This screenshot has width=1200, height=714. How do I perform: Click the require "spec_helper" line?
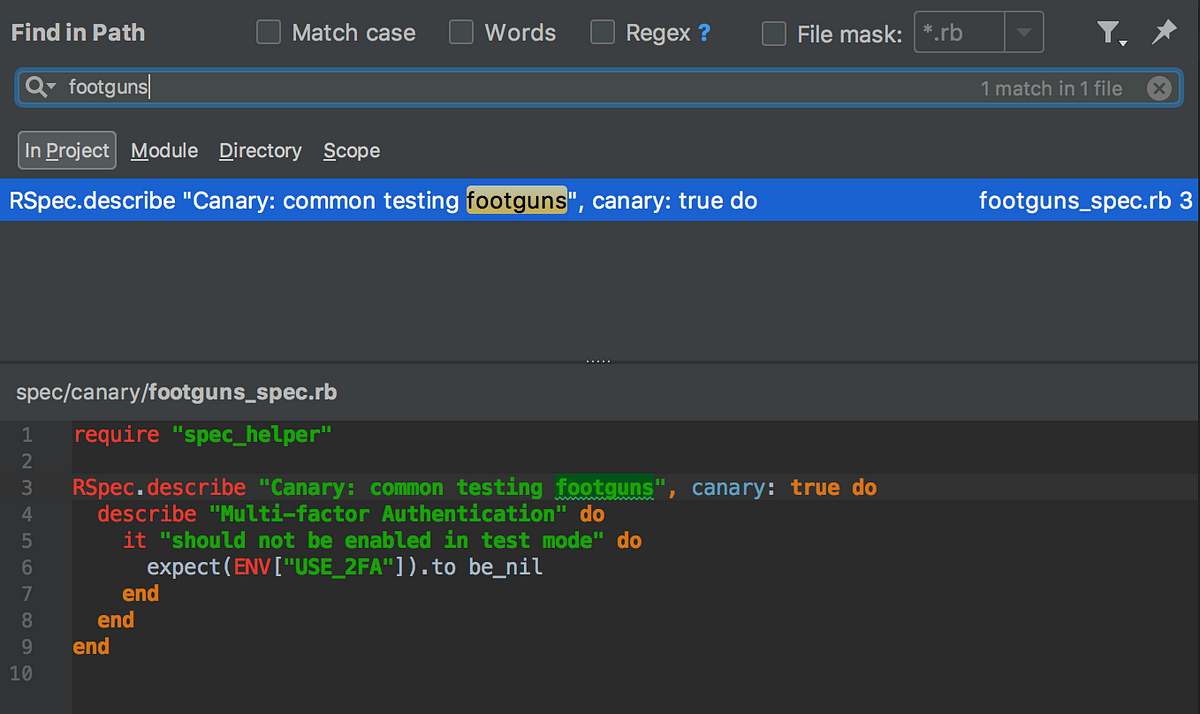[x=201, y=435]
